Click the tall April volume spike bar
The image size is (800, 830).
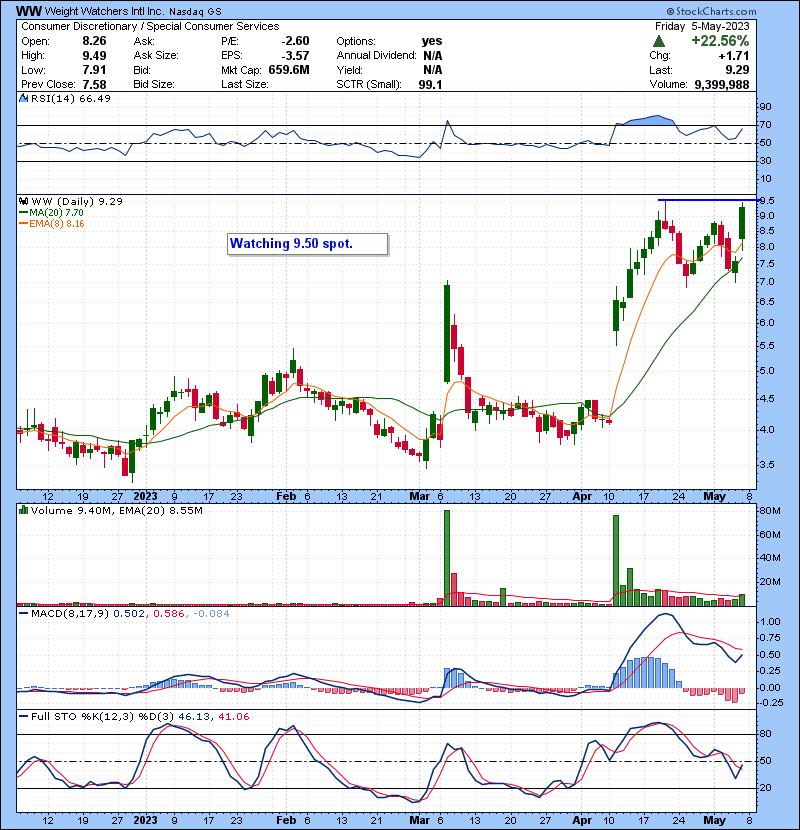[x=616, y=560]
